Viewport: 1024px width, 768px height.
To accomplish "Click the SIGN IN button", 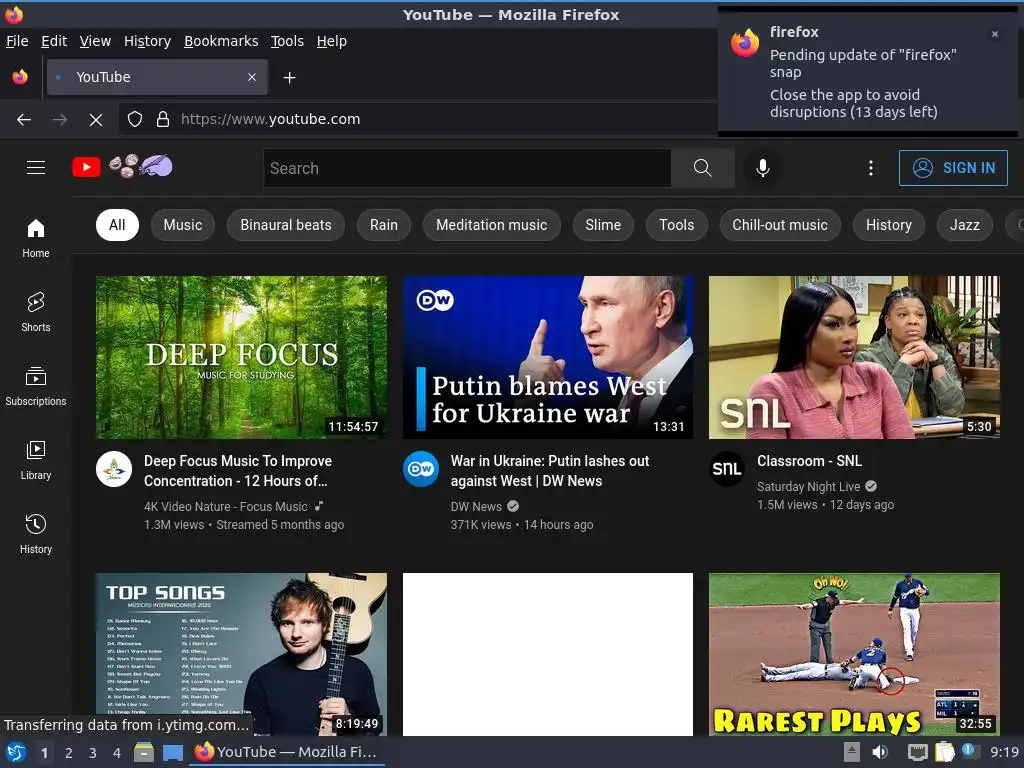I will [x=953, y=168].
